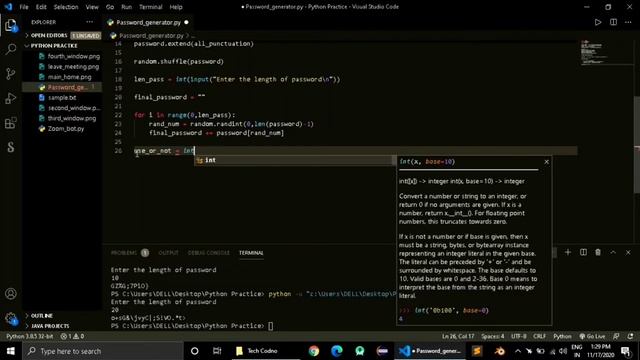Kill terminal with trash icon

[x=598, y=253]
